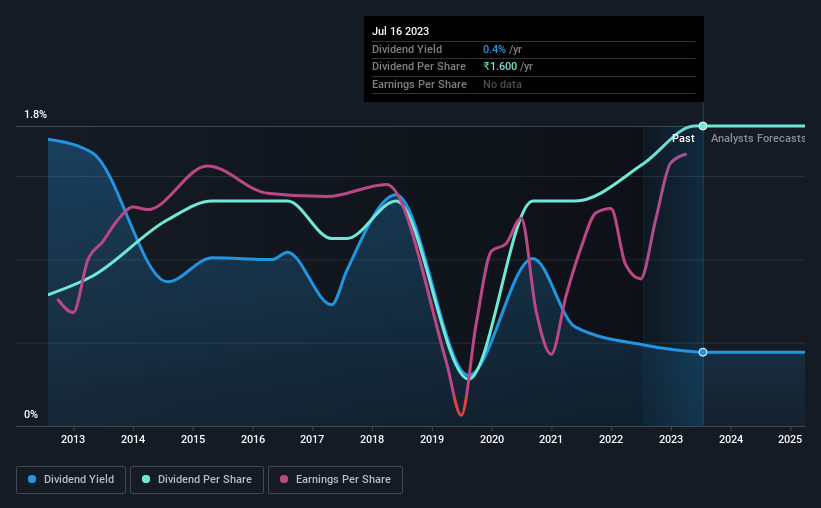
Task: Click the 0% y-axis label
Action: click(31, 415)
